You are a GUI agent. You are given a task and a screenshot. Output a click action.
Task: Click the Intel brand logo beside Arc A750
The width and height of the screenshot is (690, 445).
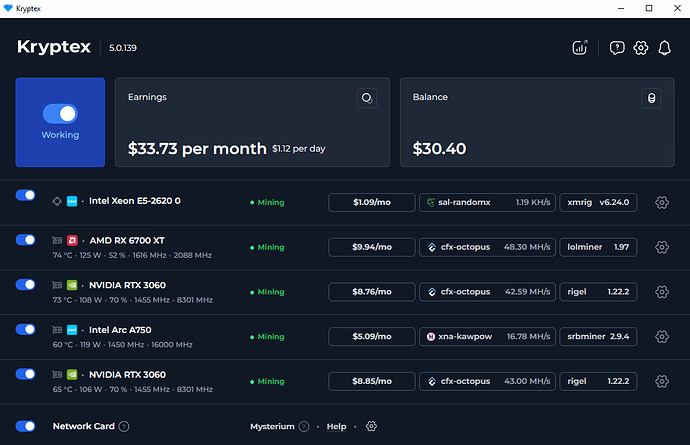tap(72, 330)
